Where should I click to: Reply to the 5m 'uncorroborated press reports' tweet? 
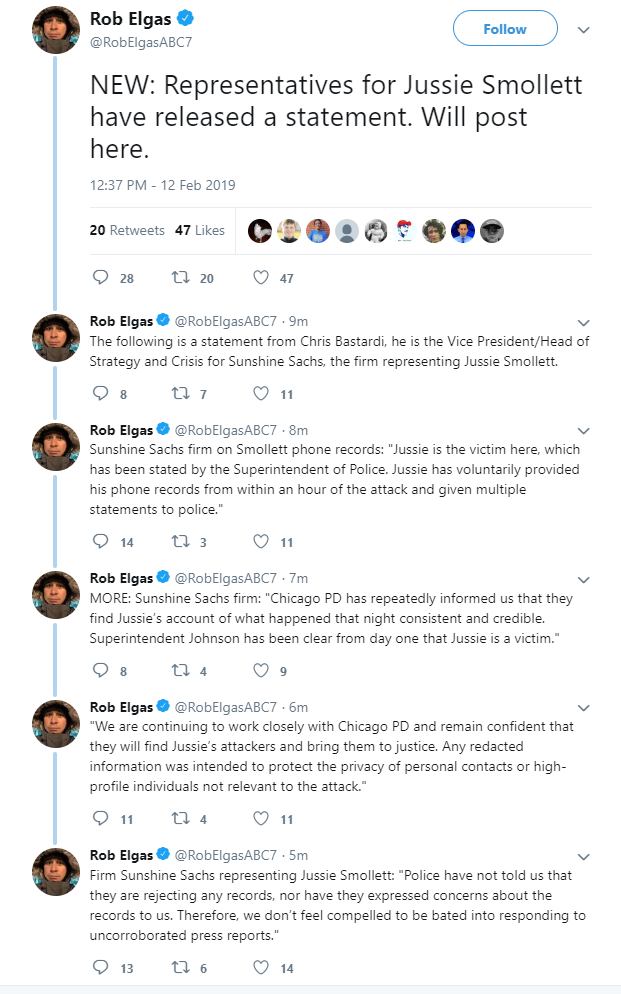101,967
